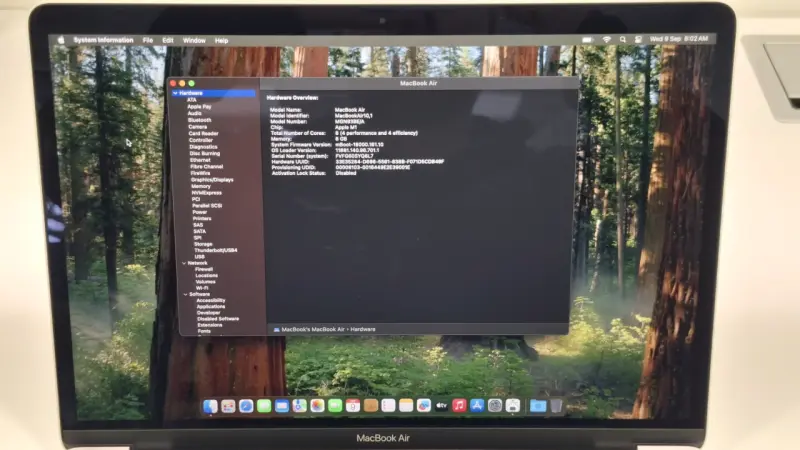
Task: Select Apple Pay in the sidebar
Action: [199, 107]
